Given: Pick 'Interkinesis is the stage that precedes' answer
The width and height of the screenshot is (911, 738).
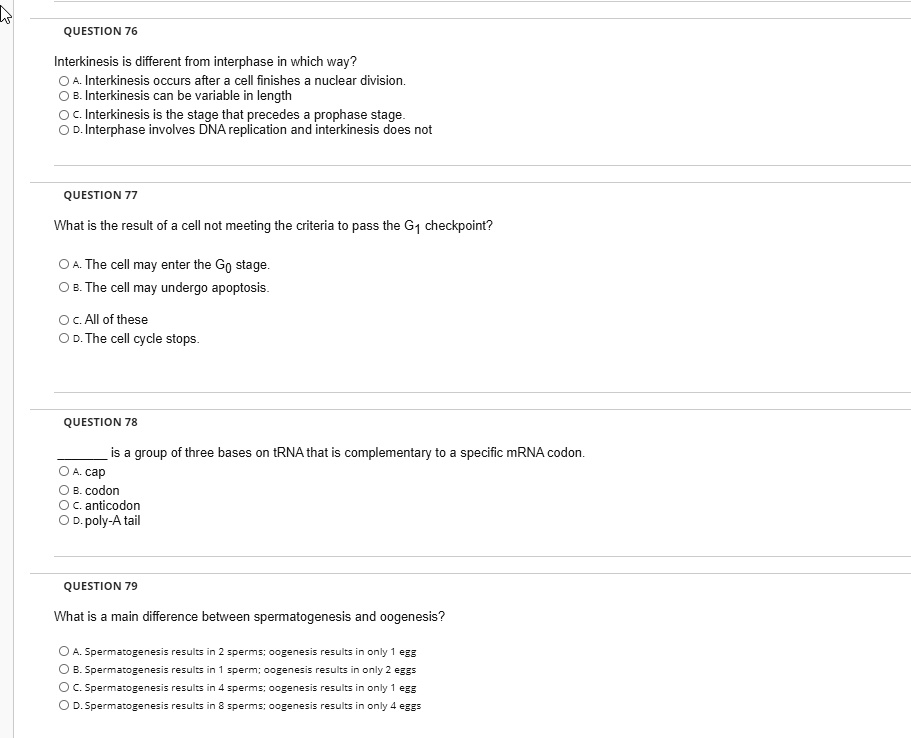Looking at the screenshot, I should point(64,116).
